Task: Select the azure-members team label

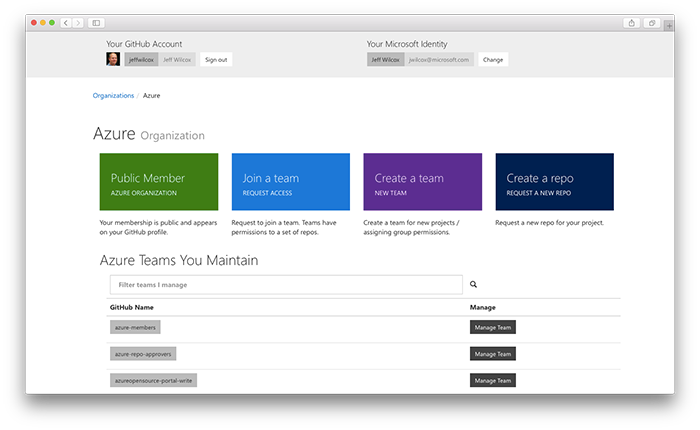Action: pos(135,327)
